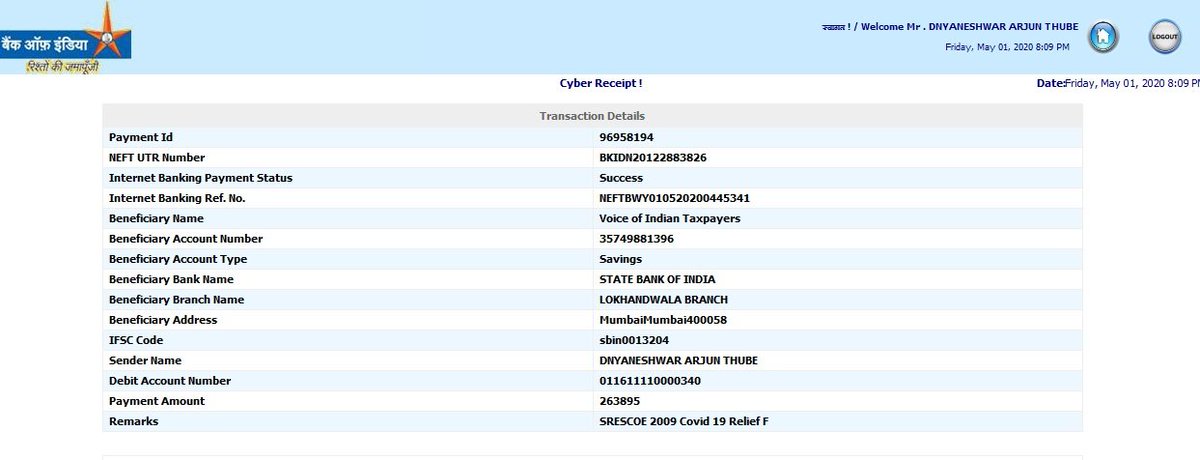Click the Beneficiary Bank Name label
The image size is (1200, 460).
(x=172, y=279)
